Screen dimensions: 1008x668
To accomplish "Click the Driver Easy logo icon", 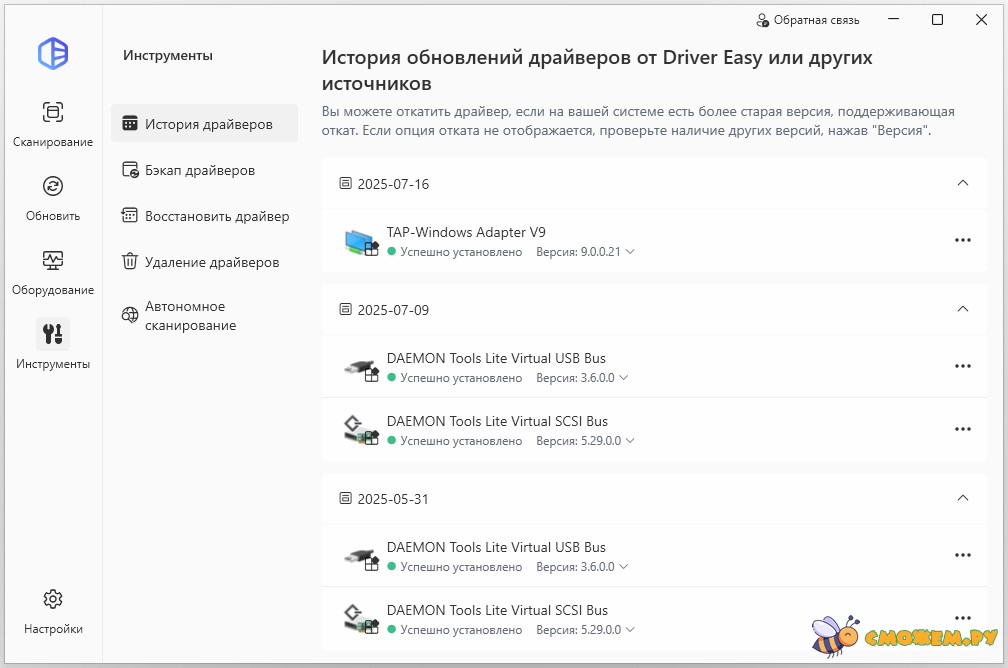I will (x=53, y=53).
